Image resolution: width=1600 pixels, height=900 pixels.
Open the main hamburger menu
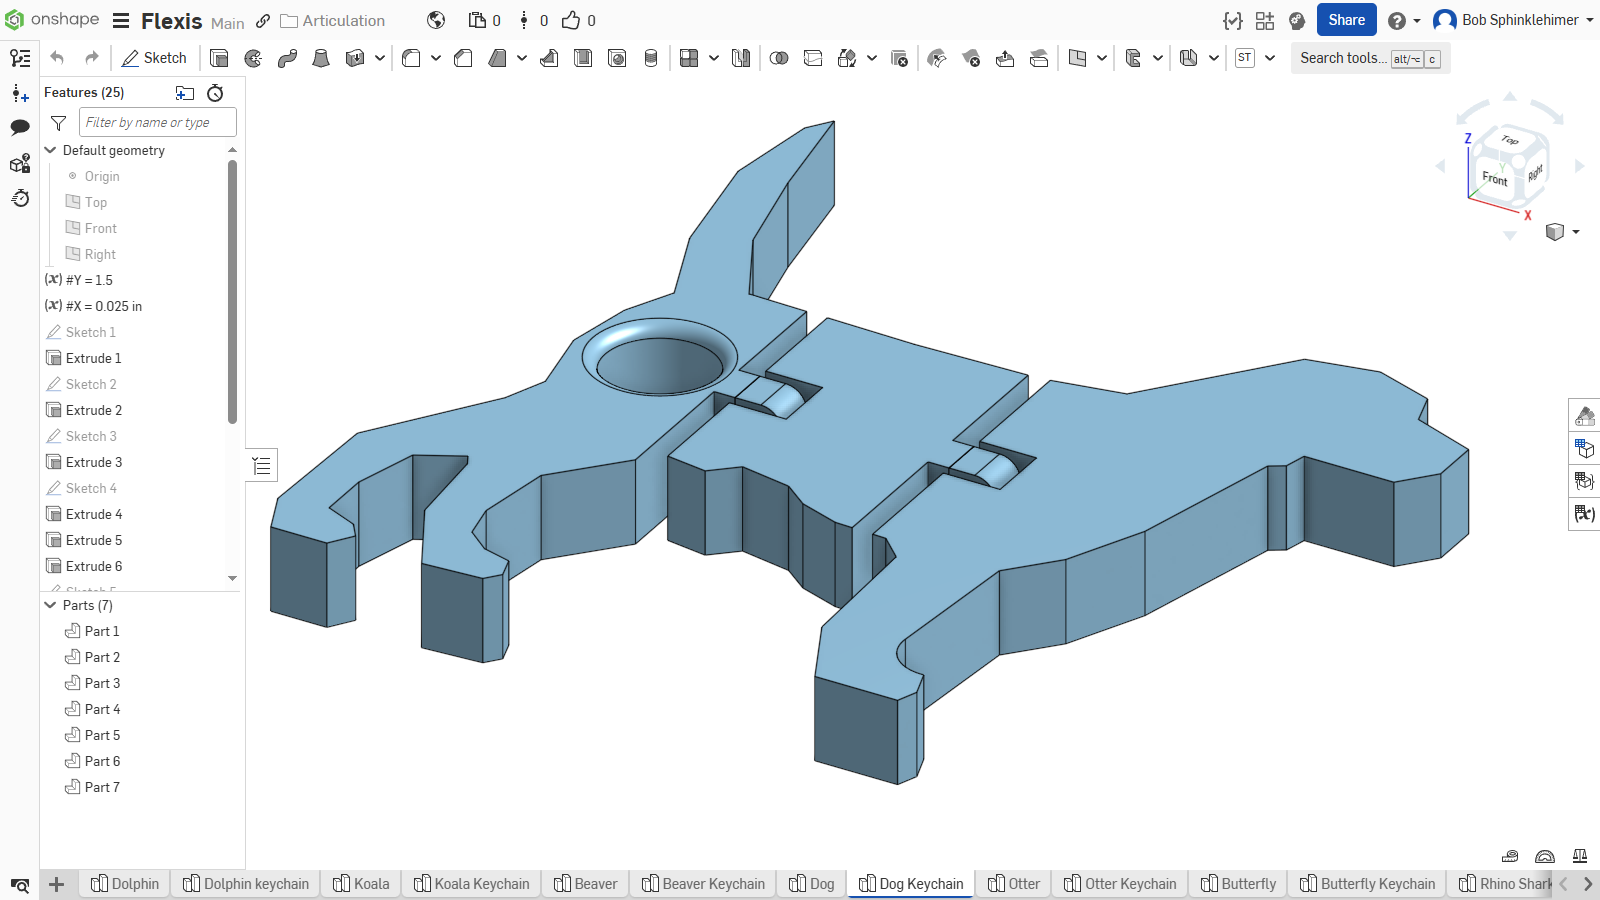coord(121,21)
